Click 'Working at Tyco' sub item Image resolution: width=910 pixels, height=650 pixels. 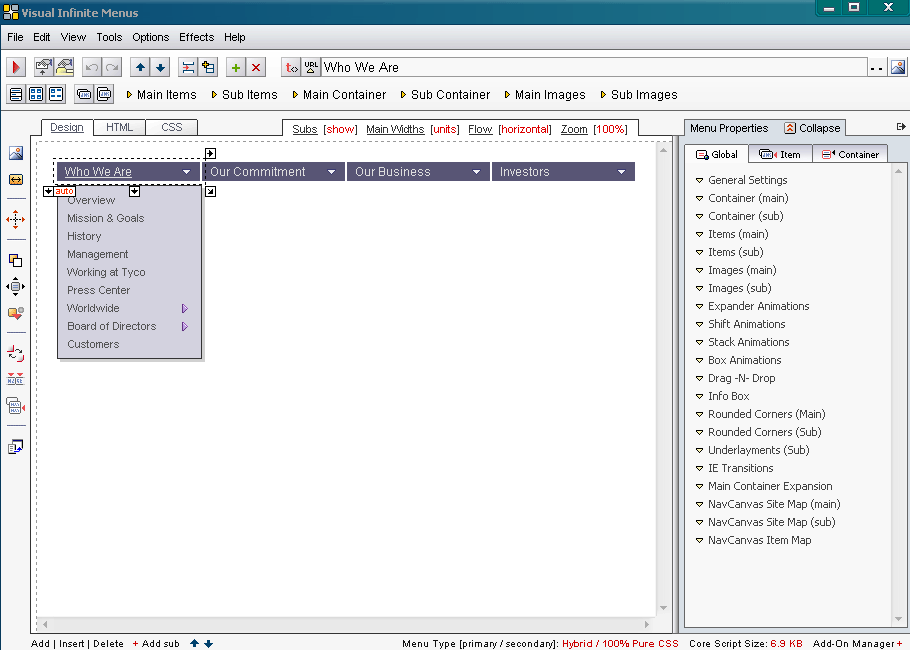pyautogui.click(x=106, y=272)
